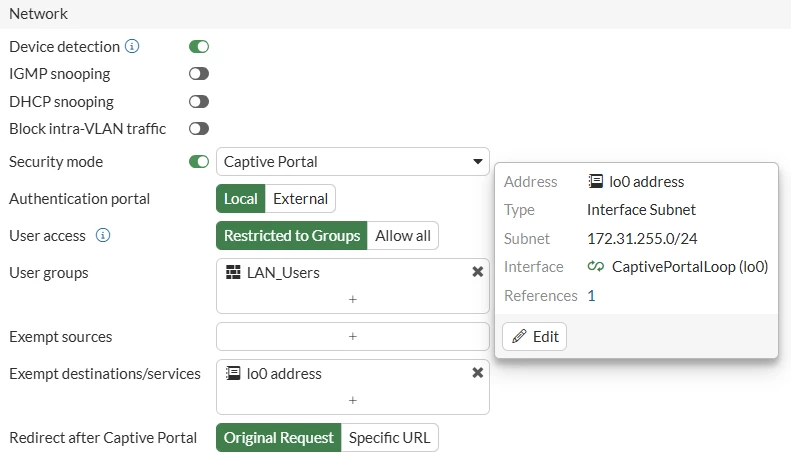
Task: Click the User access info icon
Action: pos(103,236)
